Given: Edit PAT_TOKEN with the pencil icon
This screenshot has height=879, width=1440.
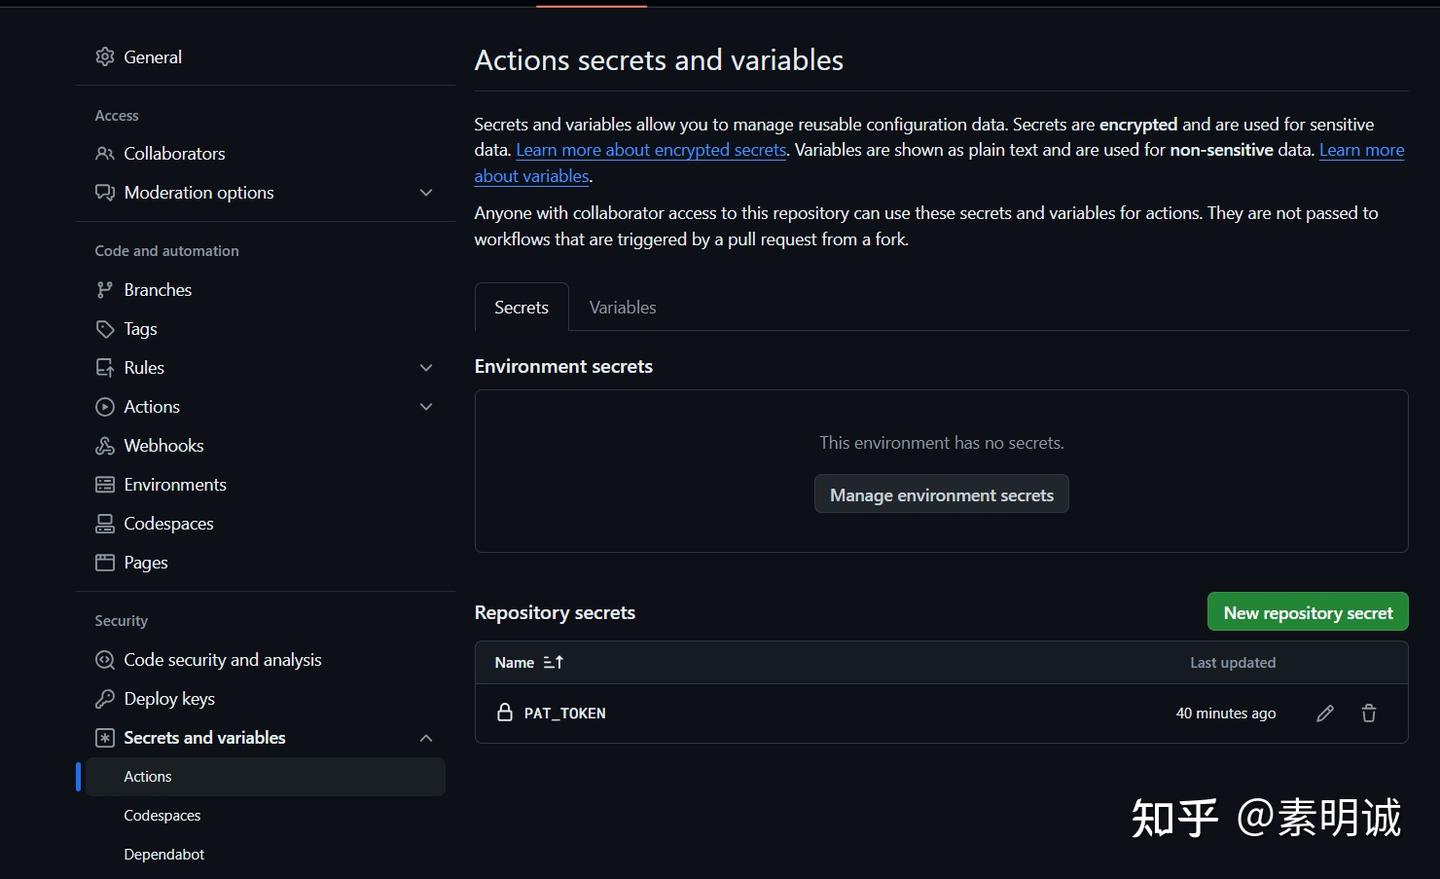Looking at the screenshot, I should pos(1325,713).
